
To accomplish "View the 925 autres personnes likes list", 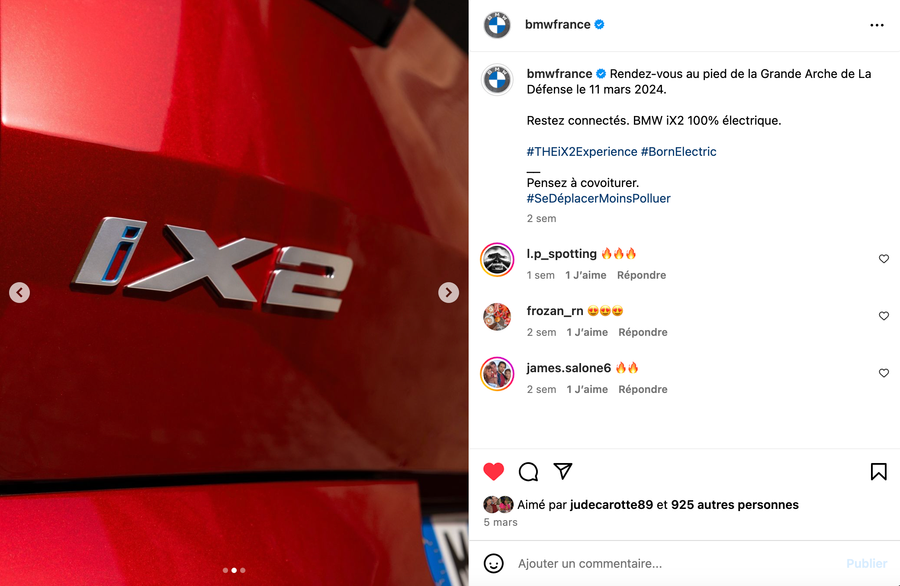I will (735, 505).
